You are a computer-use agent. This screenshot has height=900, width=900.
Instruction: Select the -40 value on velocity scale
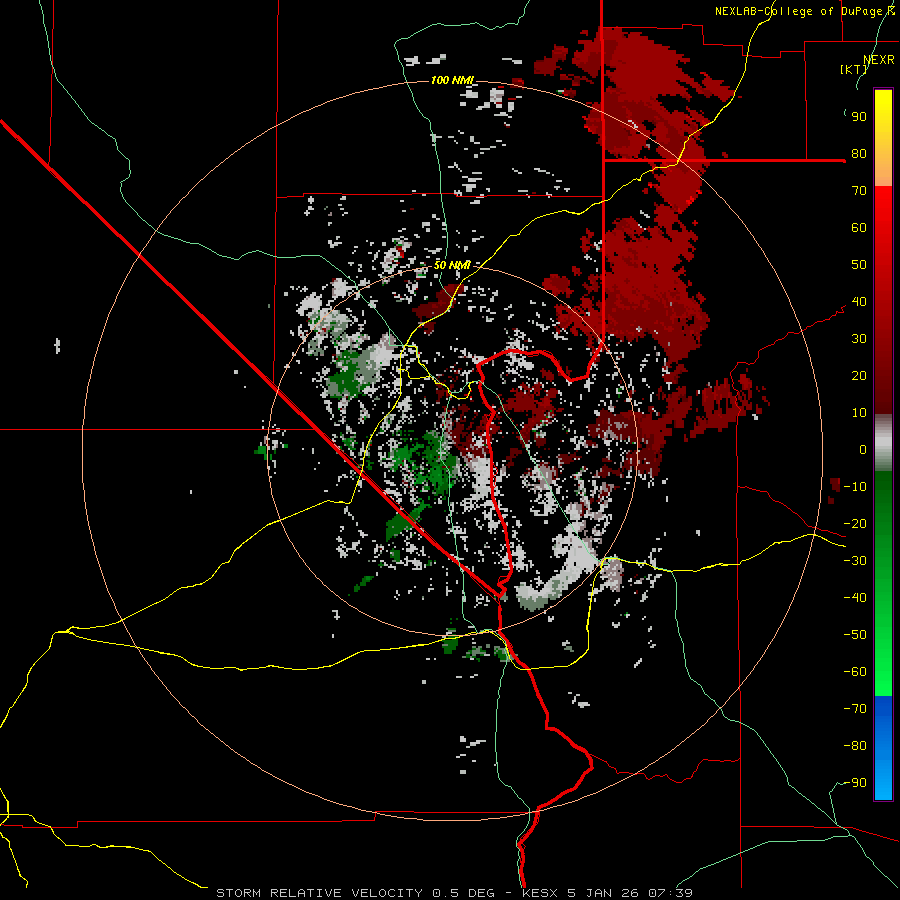point(855,598)
